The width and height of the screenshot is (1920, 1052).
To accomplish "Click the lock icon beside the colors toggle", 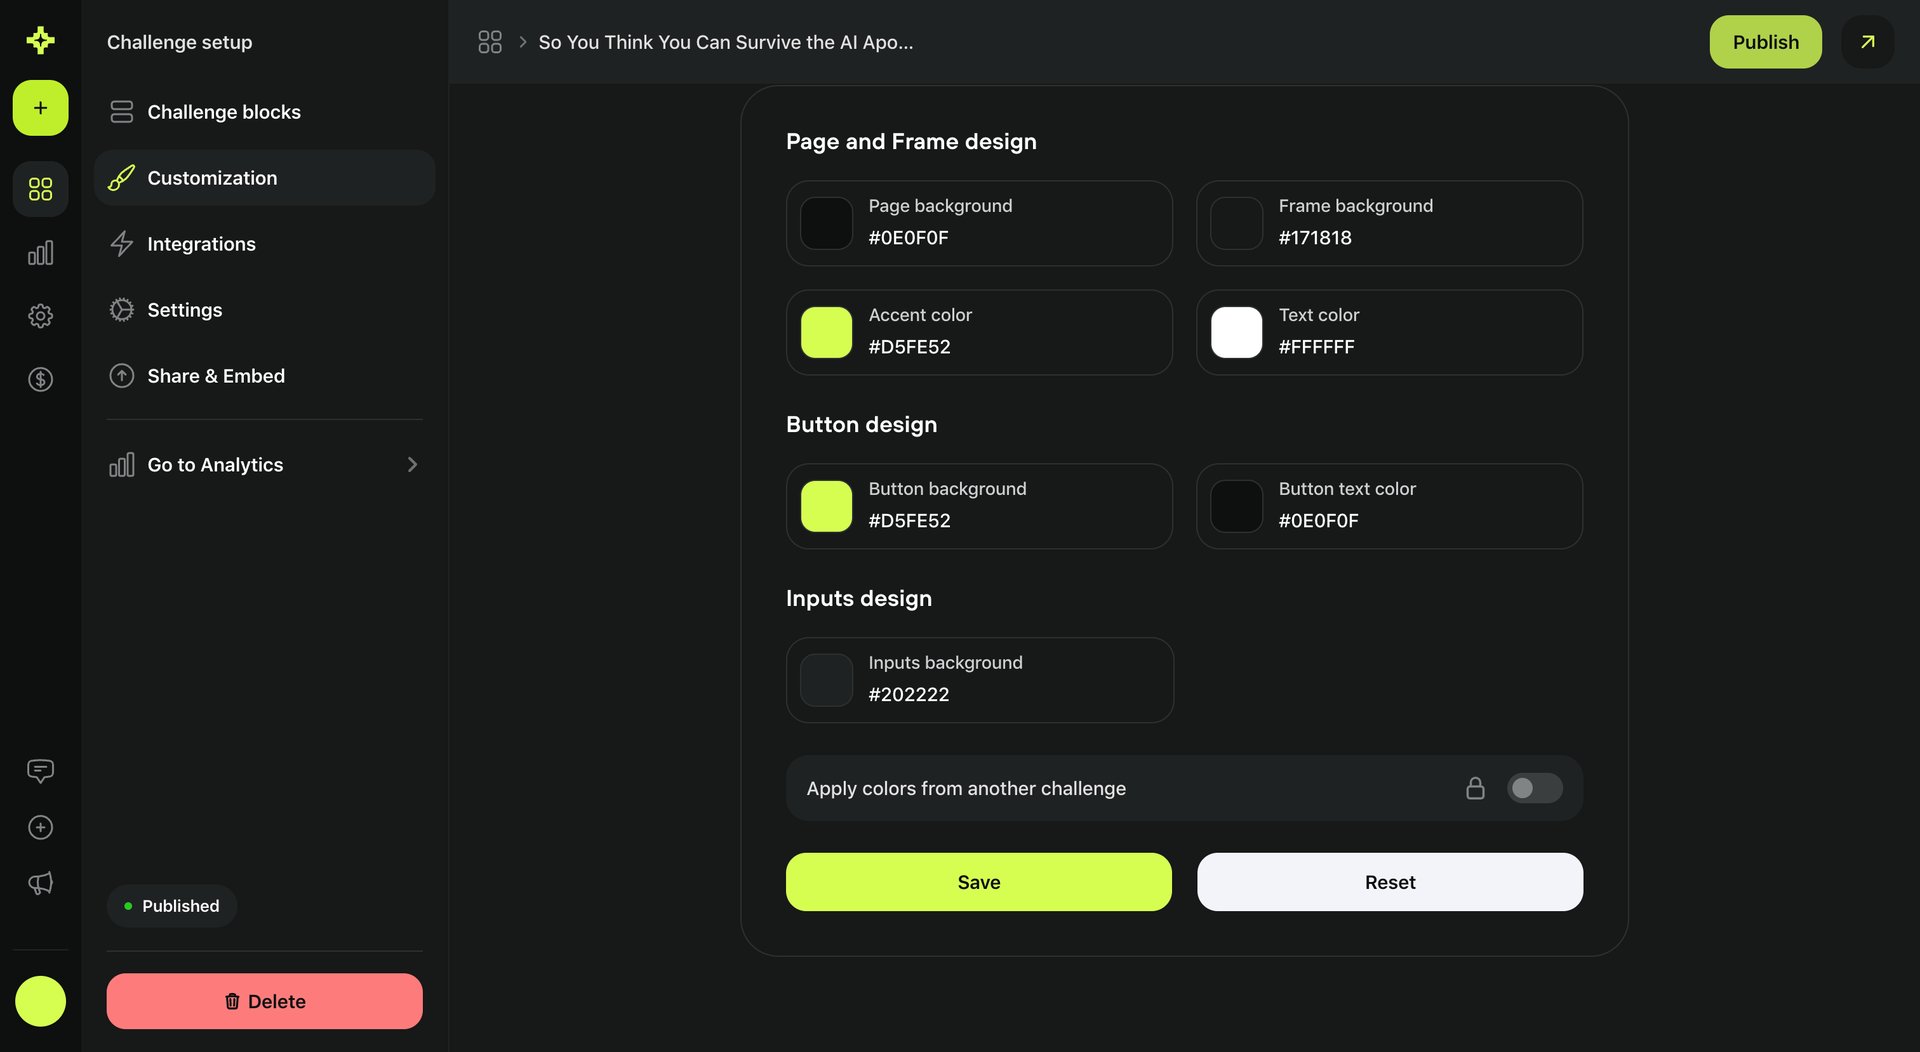I will (1475, 788).
